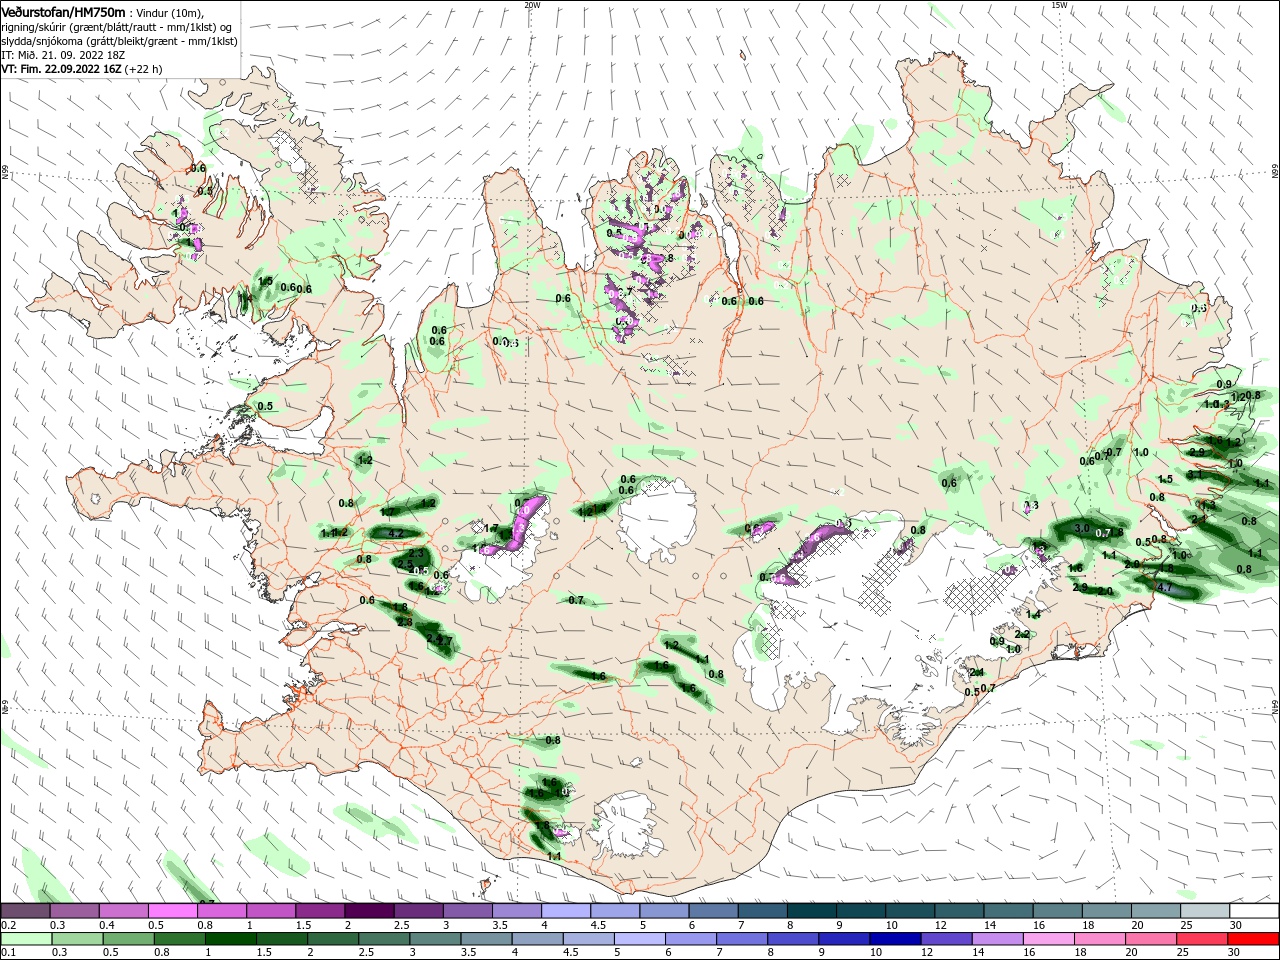Select the 'VT: Fim. 22.09.2022 16Z' valid time
This screenshot has height=960, width=1280.
point(61,69)
